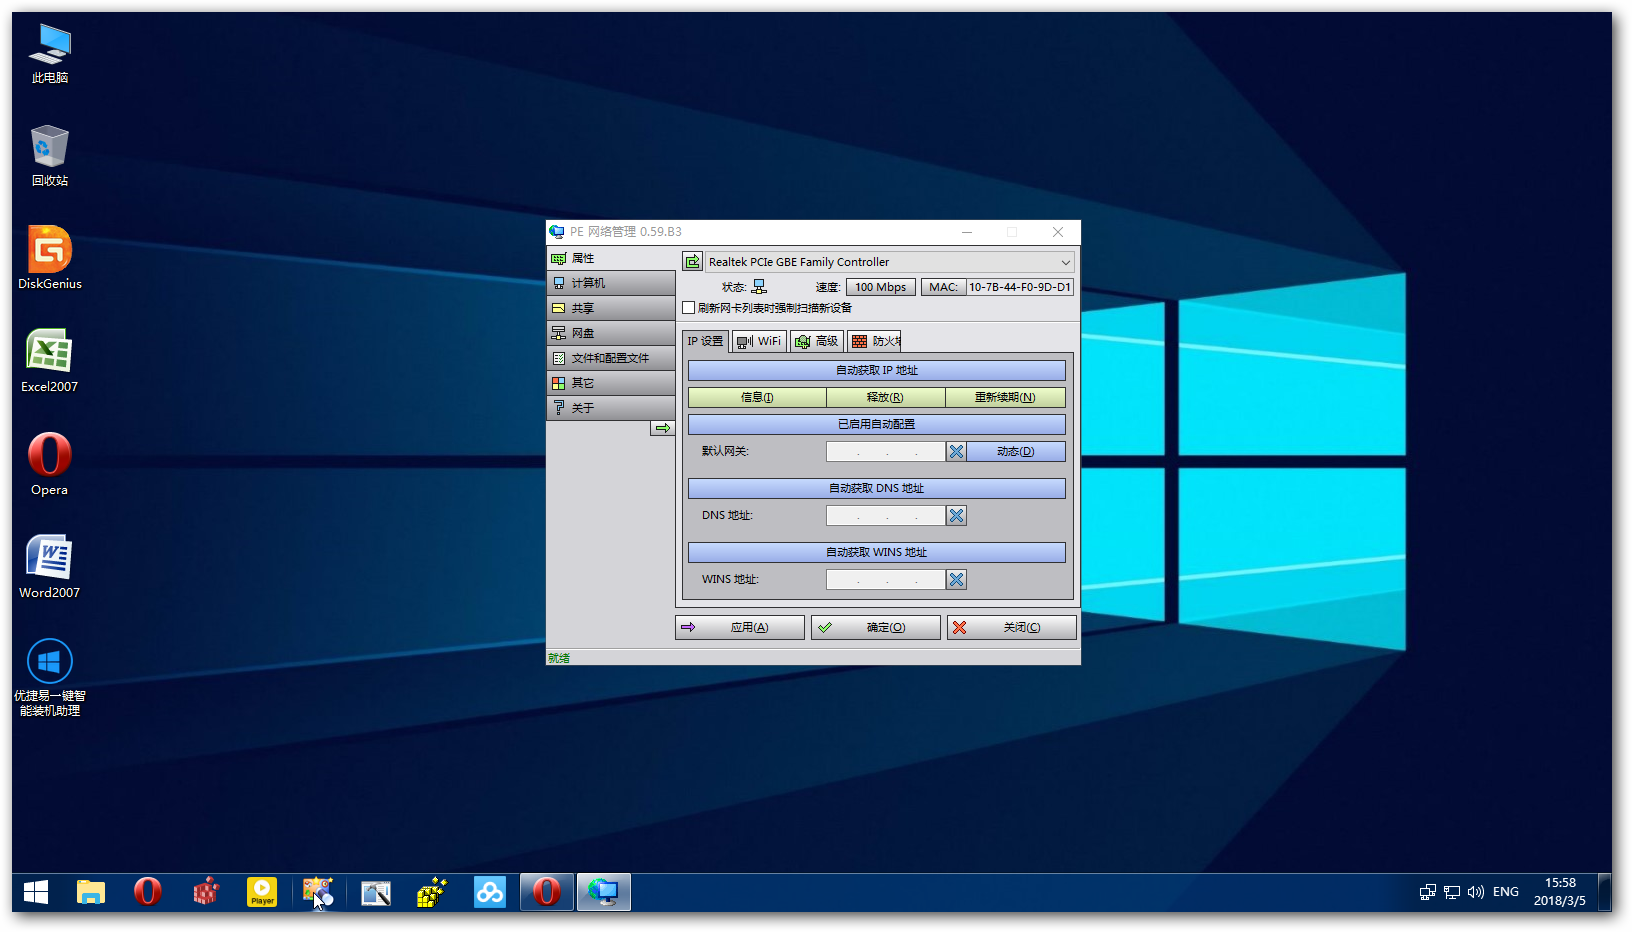Screen dimensions: 1632x932
Task: Click the refresh adapter list icon button
Action: click(x=692, y=262)
